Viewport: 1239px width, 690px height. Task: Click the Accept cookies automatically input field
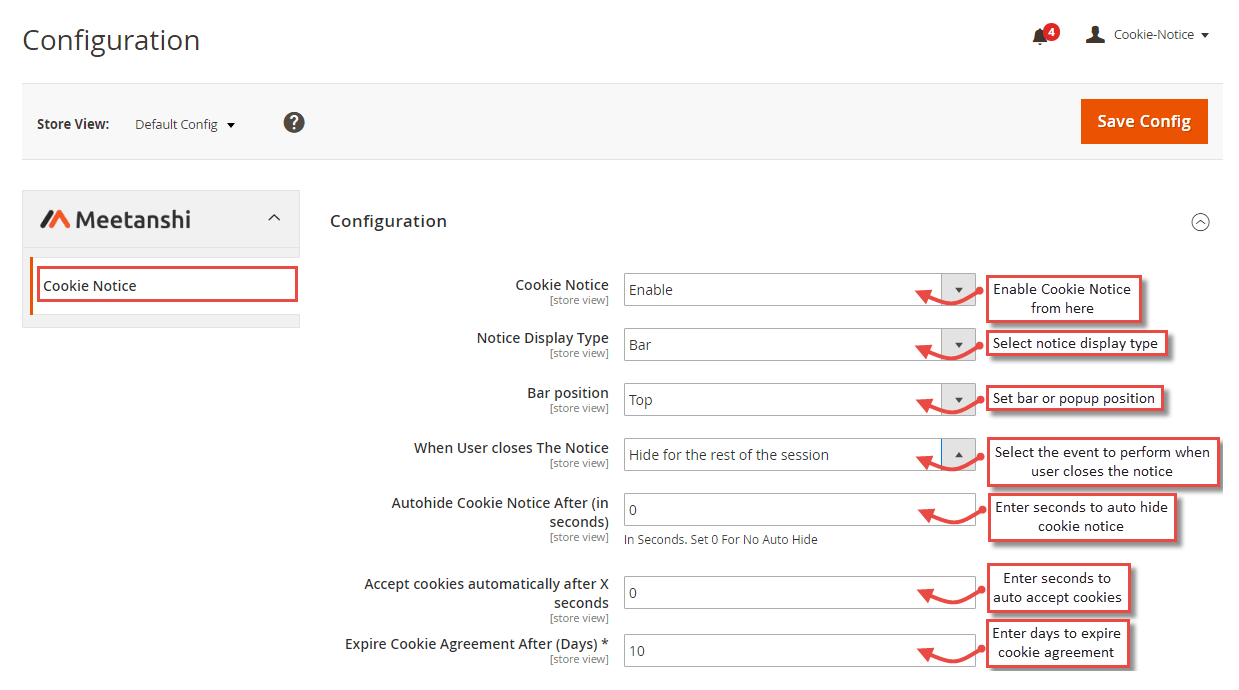(799, 593)
